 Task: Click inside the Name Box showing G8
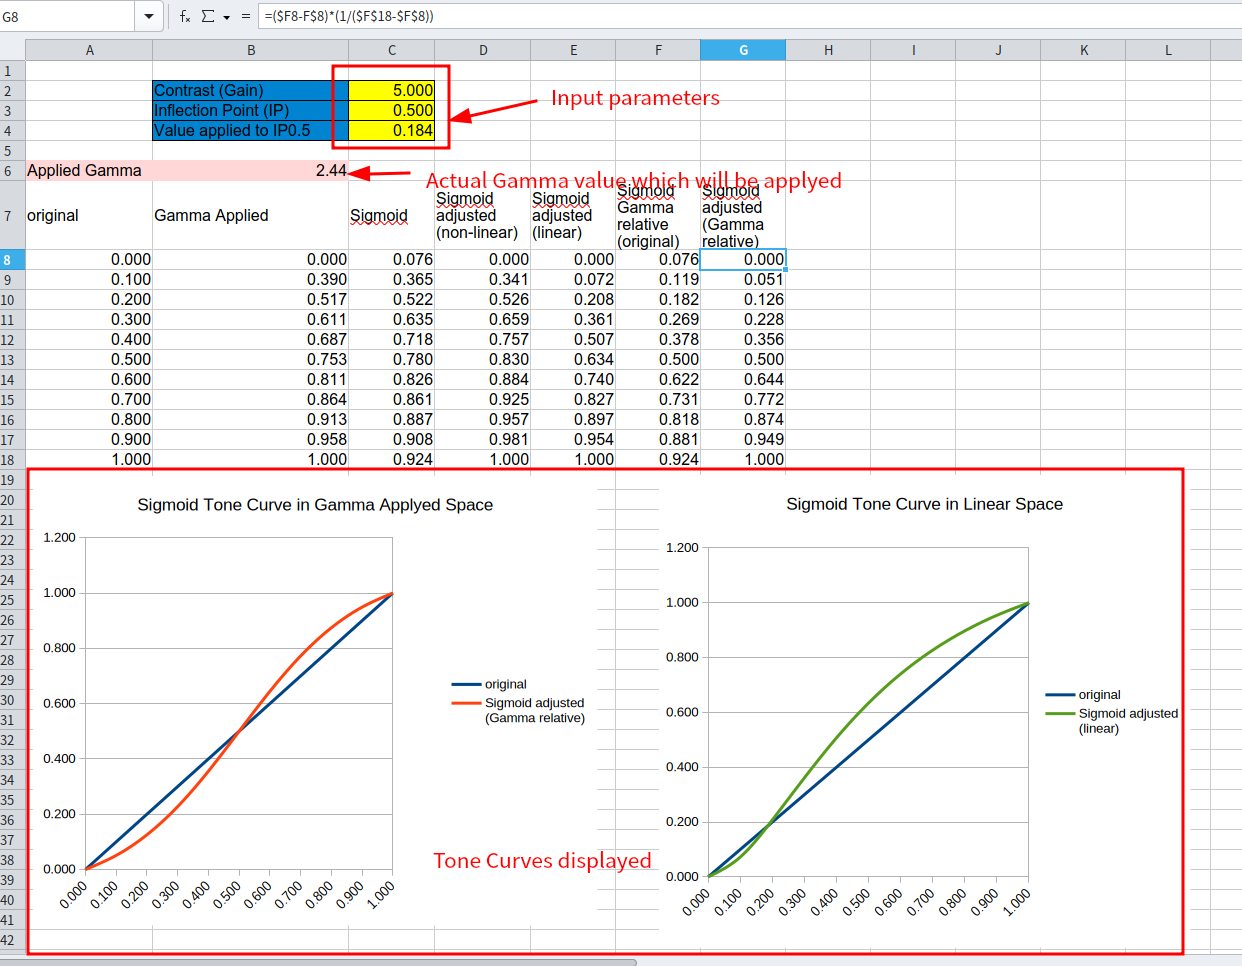[66, 16]
